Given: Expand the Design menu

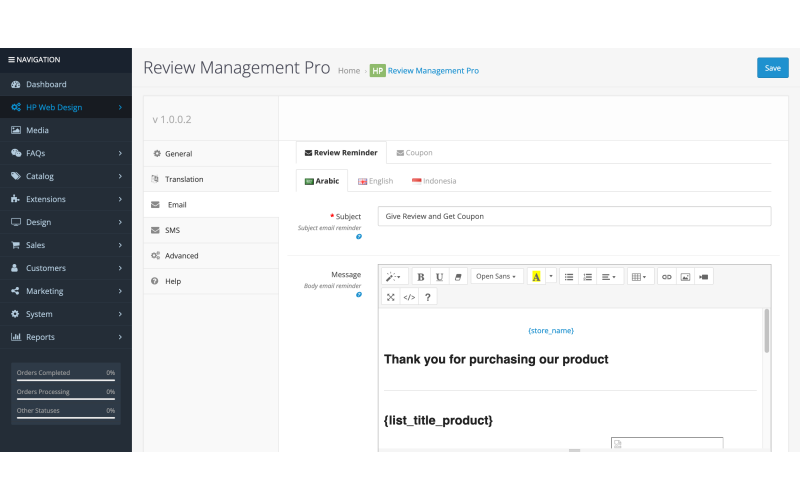Looking at the screenshot, I should (66, 222).
